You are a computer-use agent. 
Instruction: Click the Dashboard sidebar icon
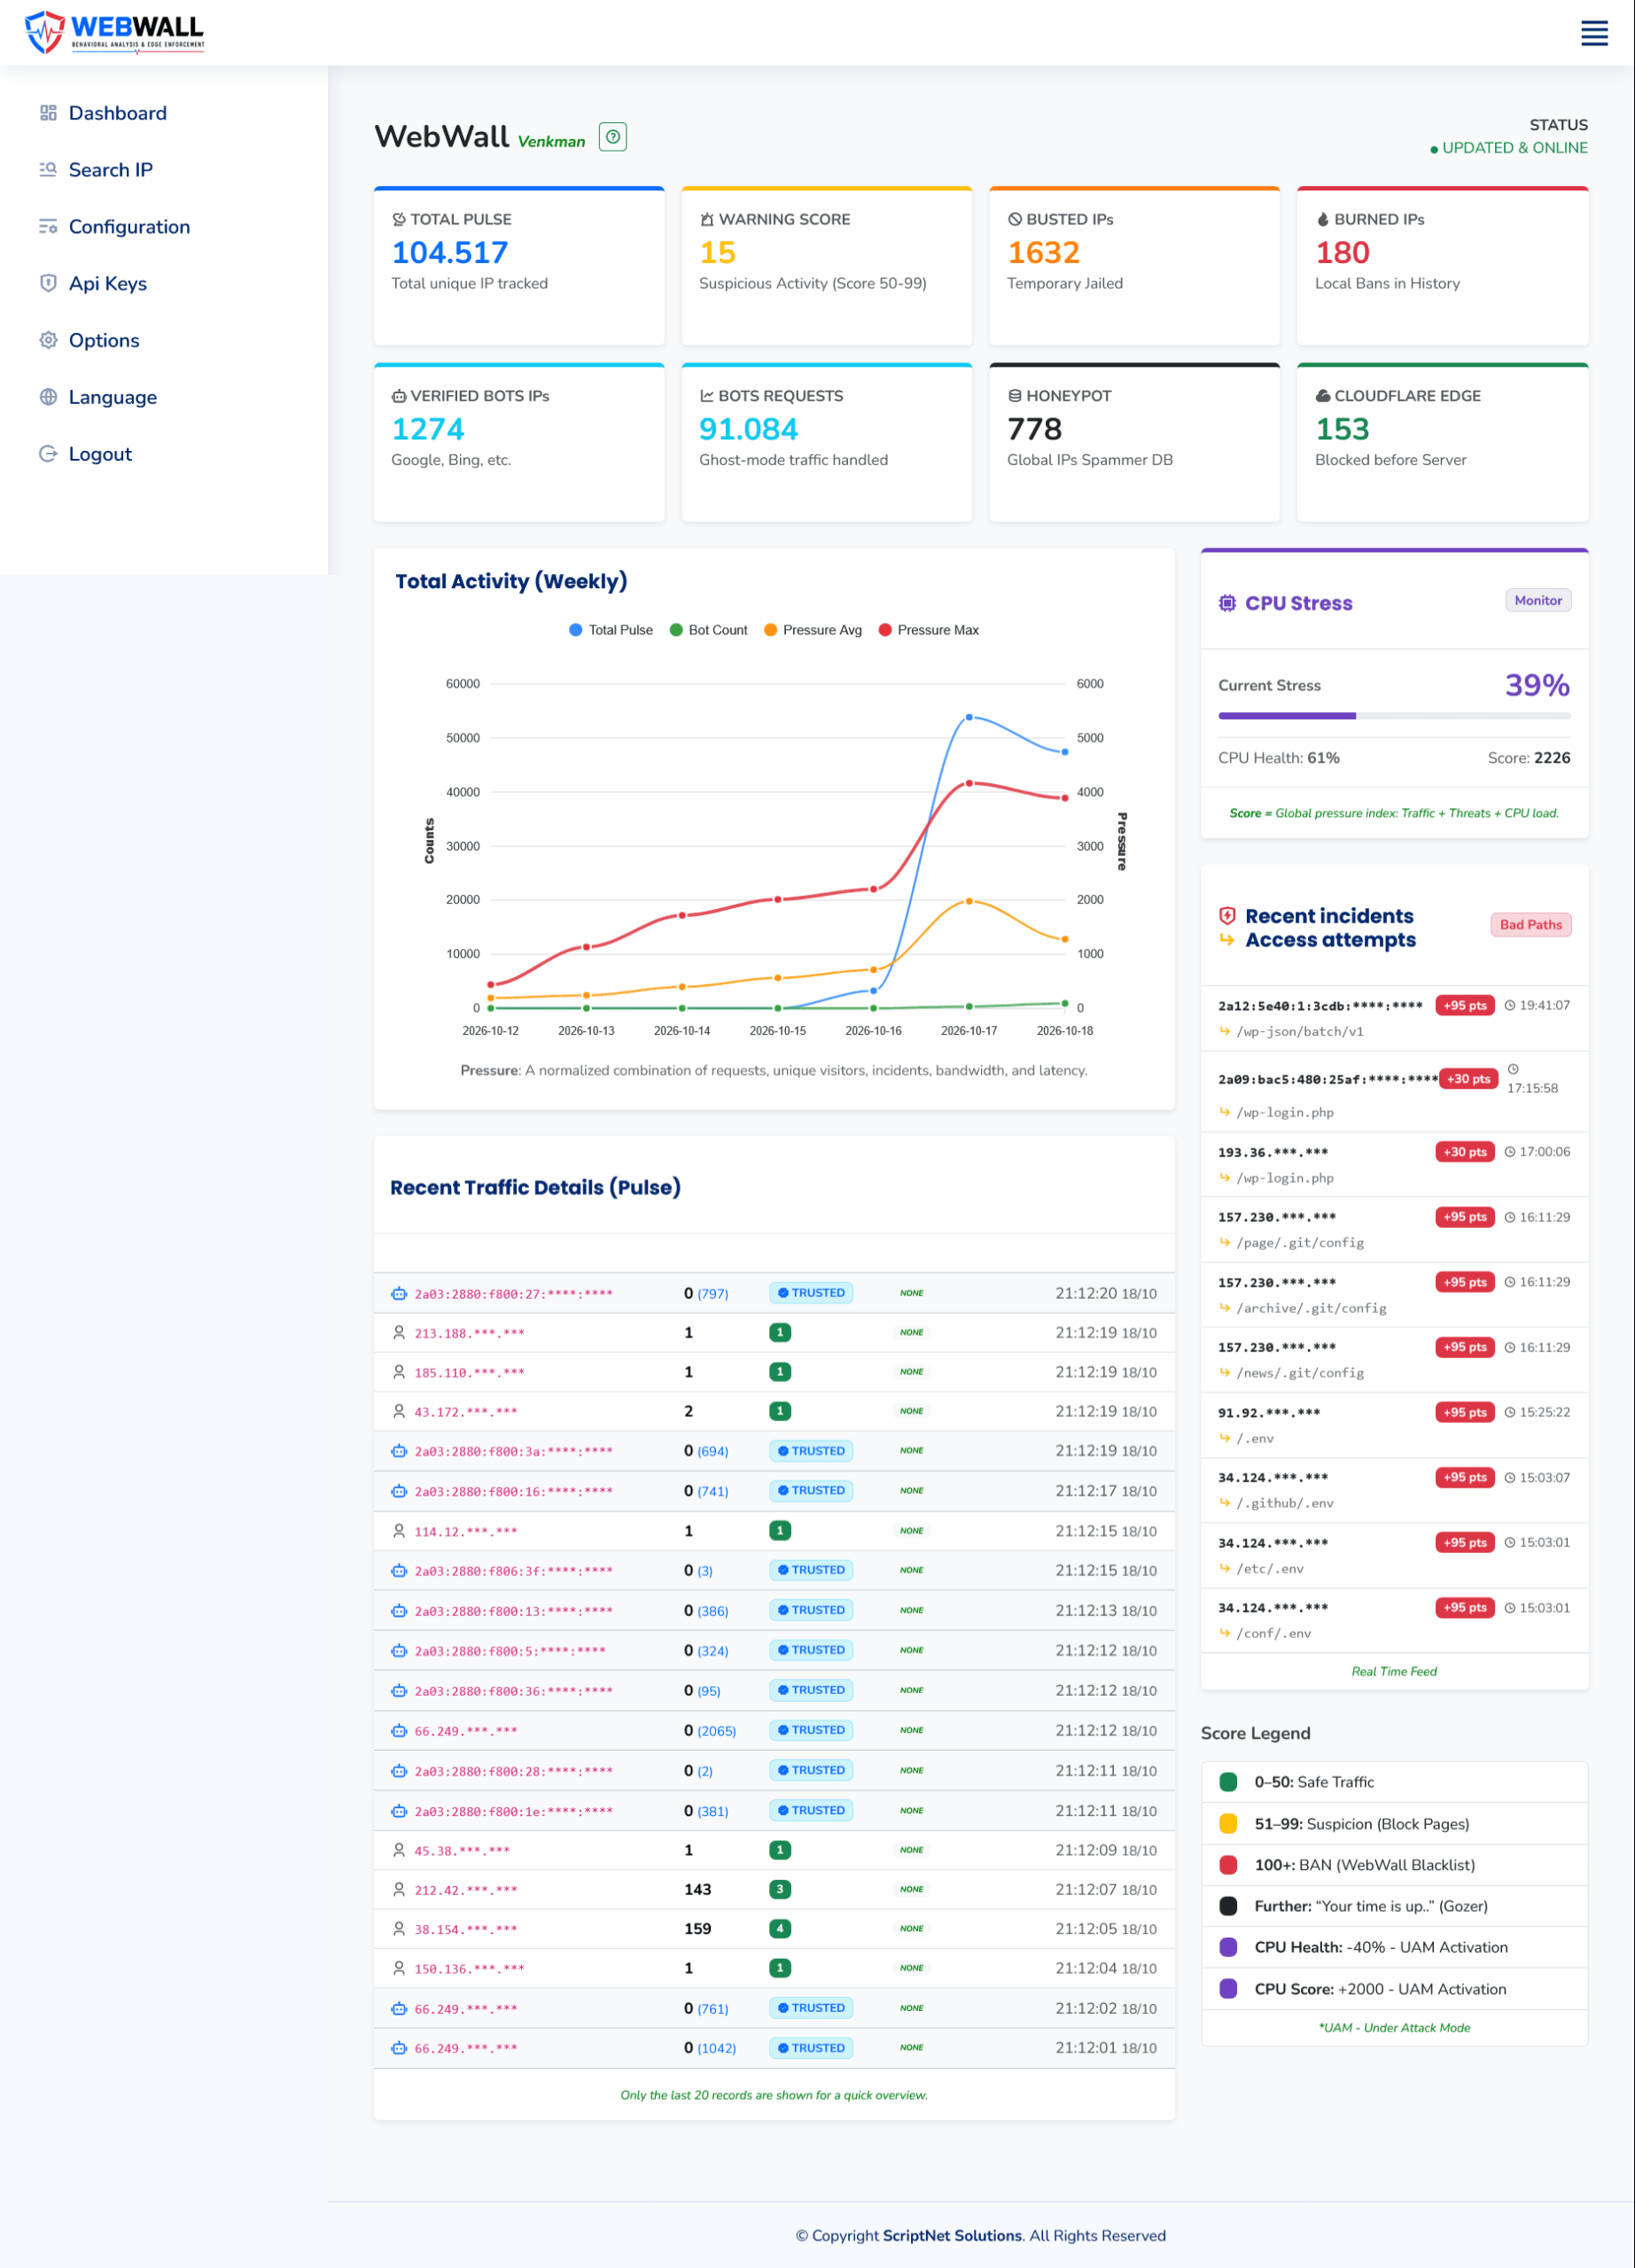48,113
